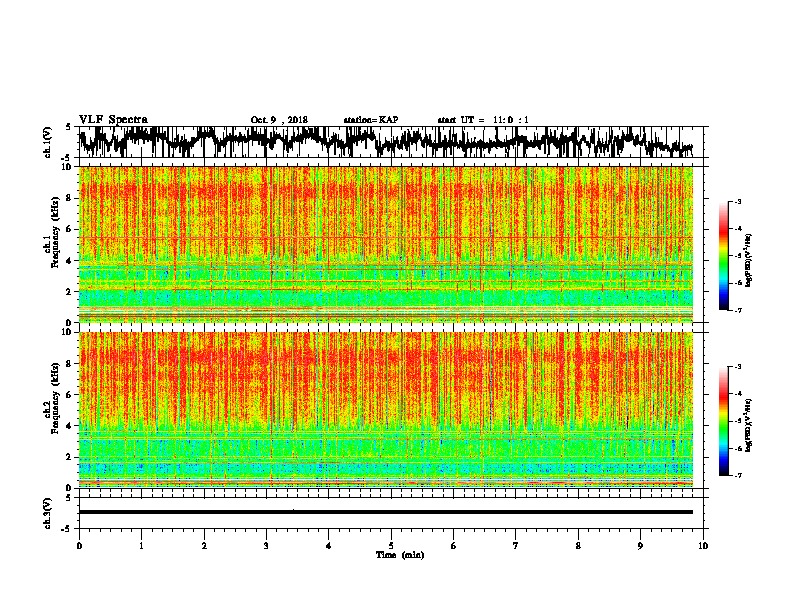The height and width of the screenshot is (612, 792).
Task: Click the flat ch.3 voltage trace line
Action: (386, 512)
